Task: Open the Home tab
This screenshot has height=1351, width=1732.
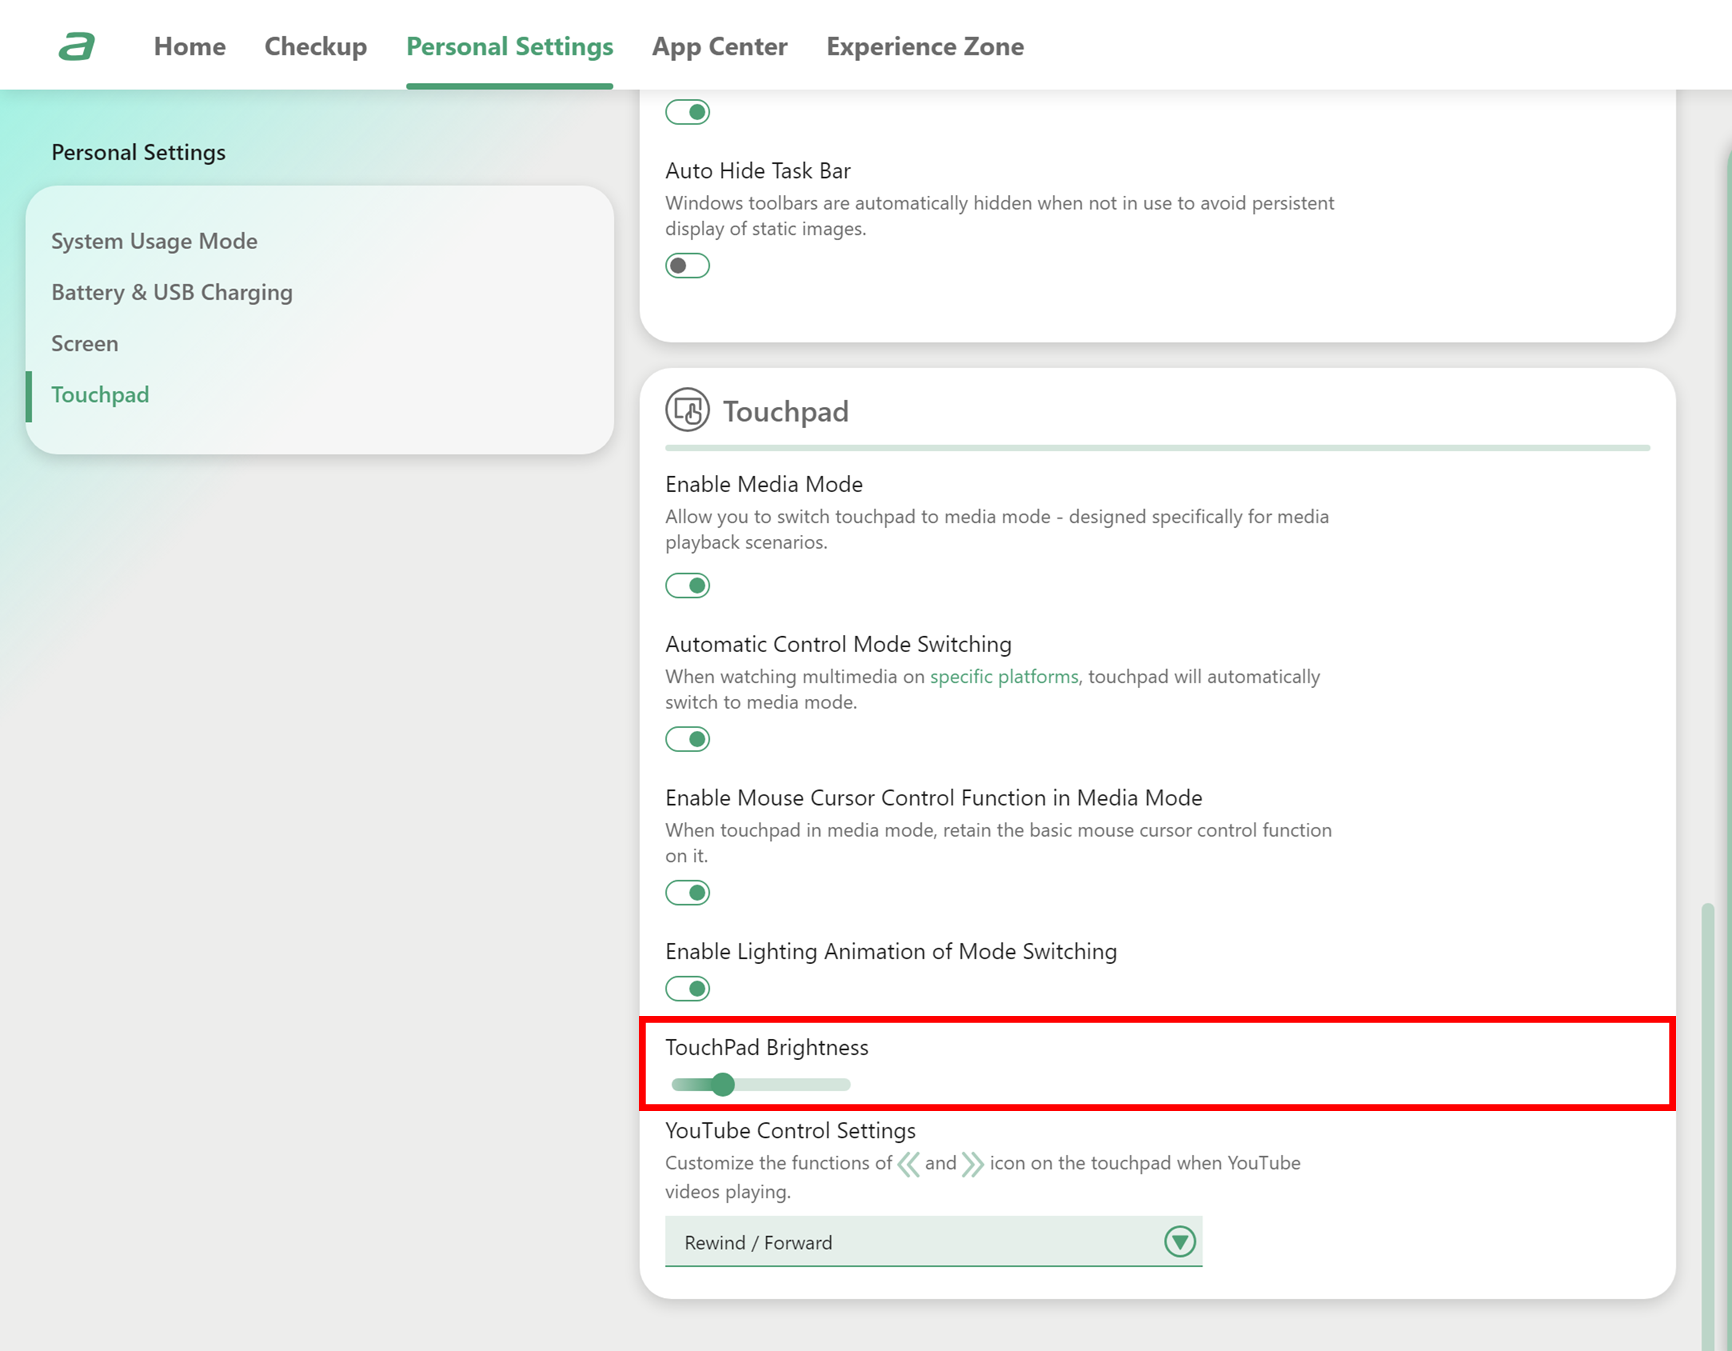Action: [190, 46]
